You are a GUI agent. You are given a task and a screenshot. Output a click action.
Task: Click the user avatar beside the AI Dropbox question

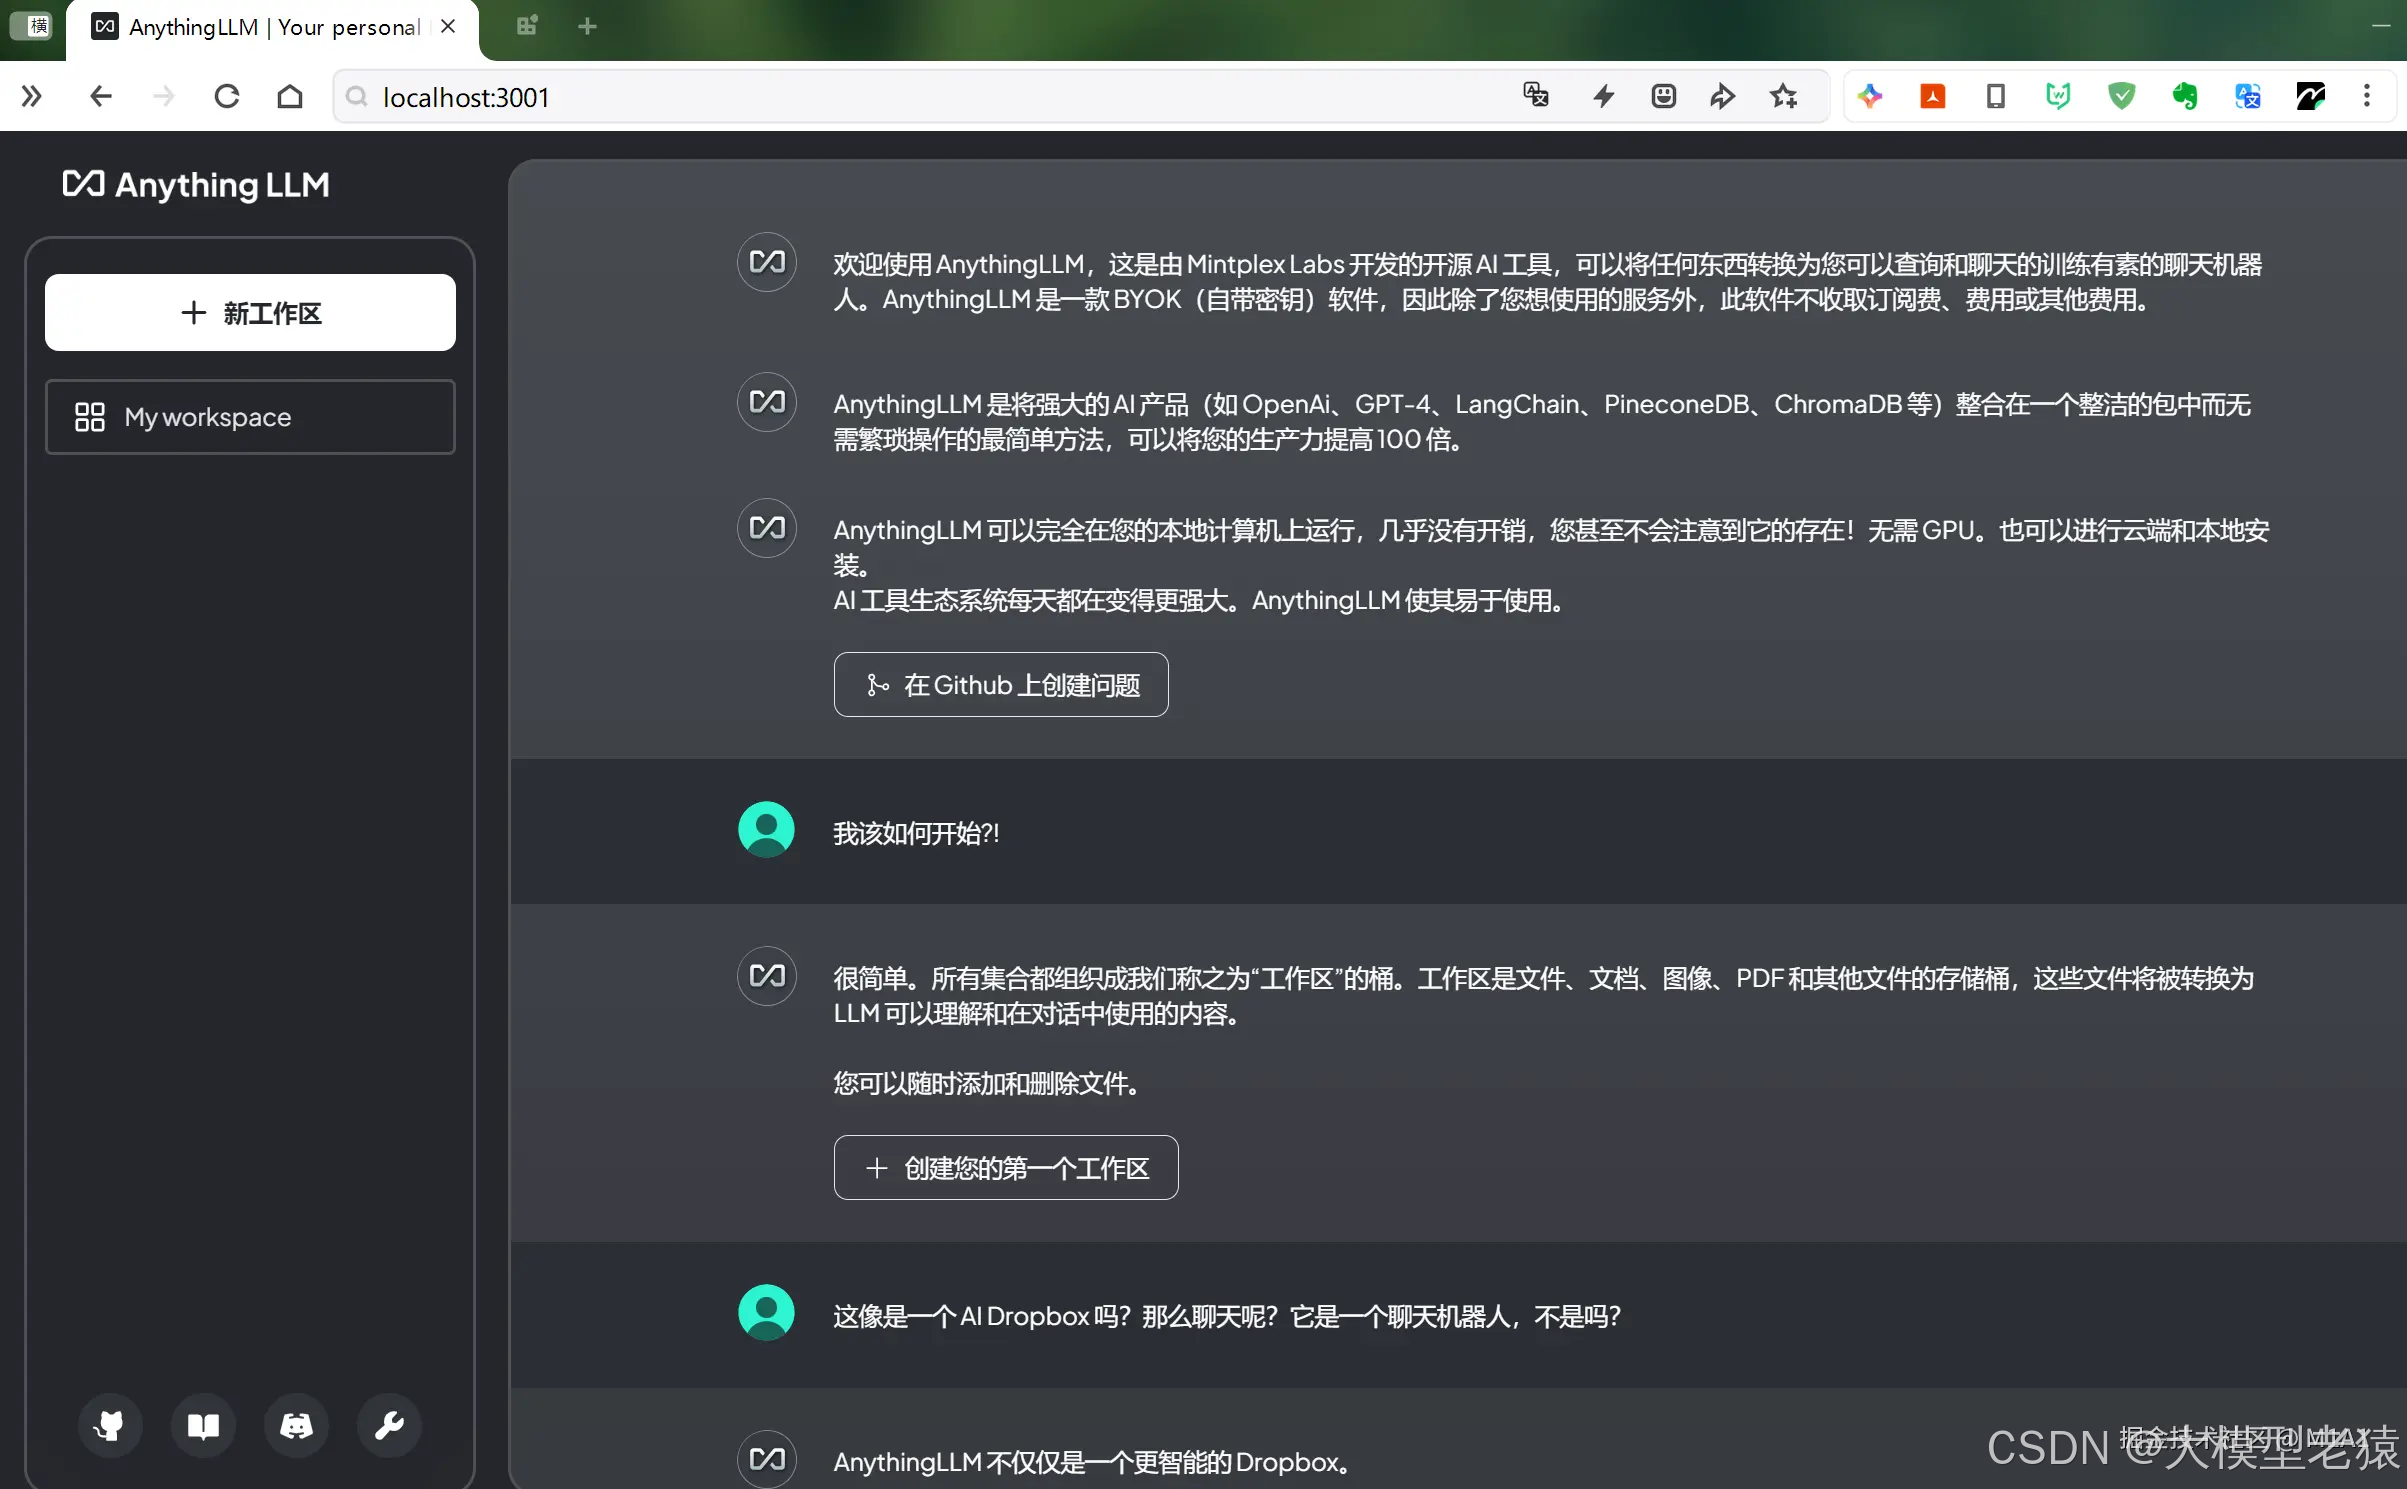(x=766, y=1313)
